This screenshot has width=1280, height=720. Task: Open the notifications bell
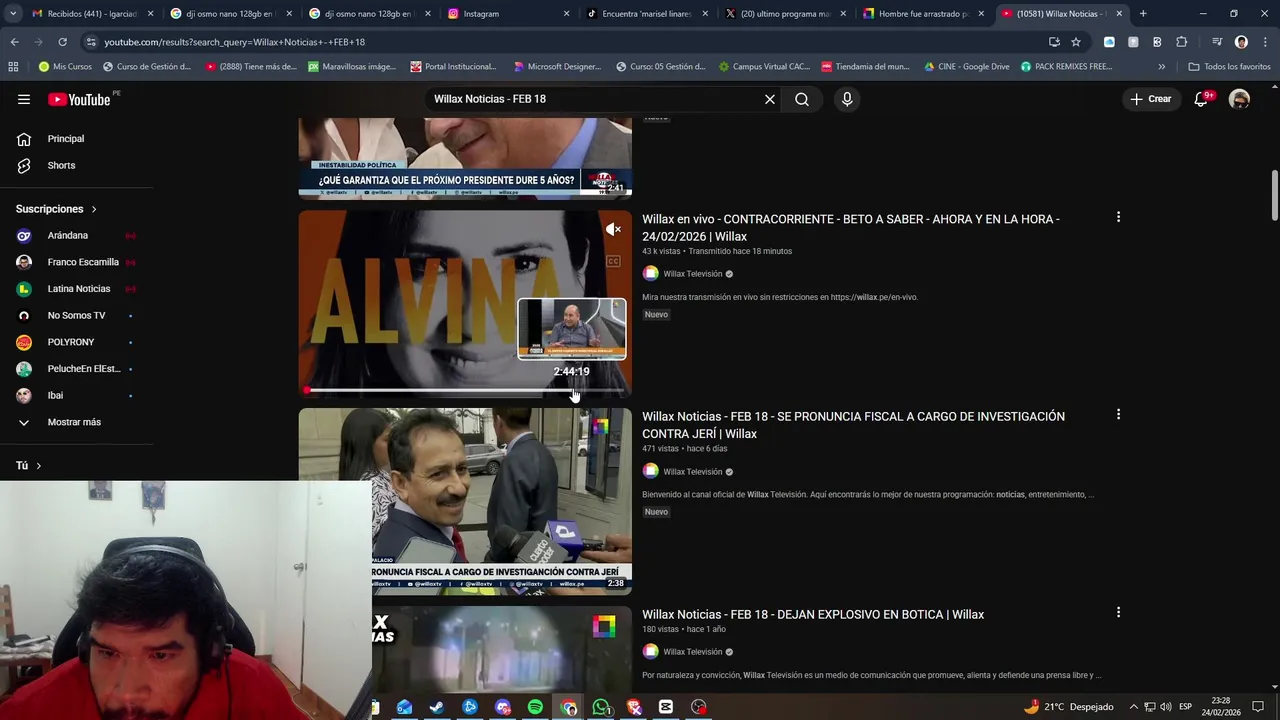pyautogui.click(x=1201, y=99)
